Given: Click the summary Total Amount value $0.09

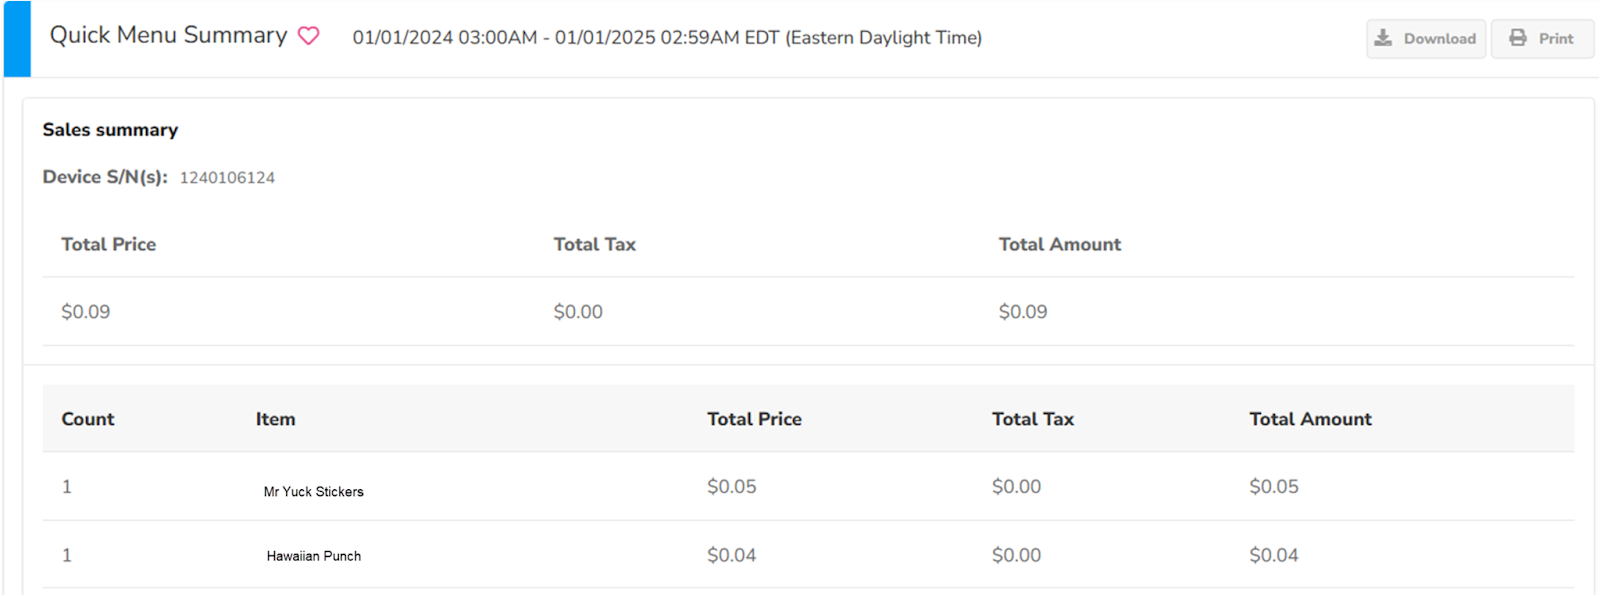Looking at the screenshot, I should tap(1022, 312).
